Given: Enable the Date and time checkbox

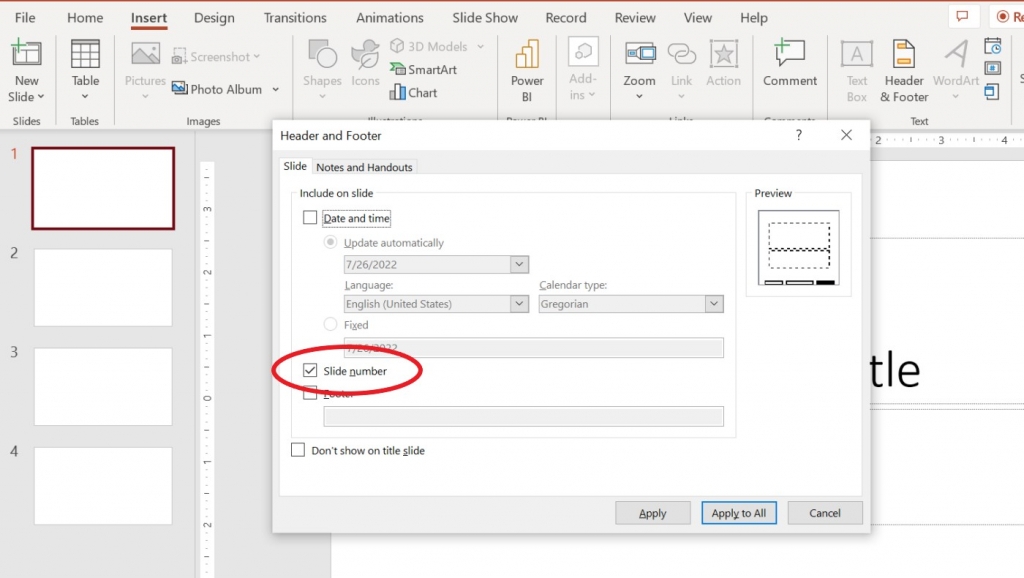Looking at the screenshot, I should click(310, 218).
